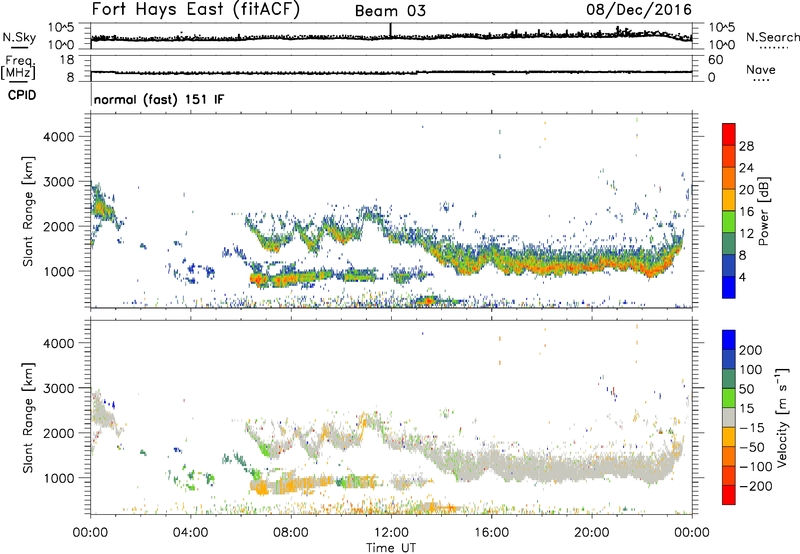Screen dimensions: 800x554
Task: Click the 'Fort Hays East (fitACF)' title
Action: (x=196, y=10)
